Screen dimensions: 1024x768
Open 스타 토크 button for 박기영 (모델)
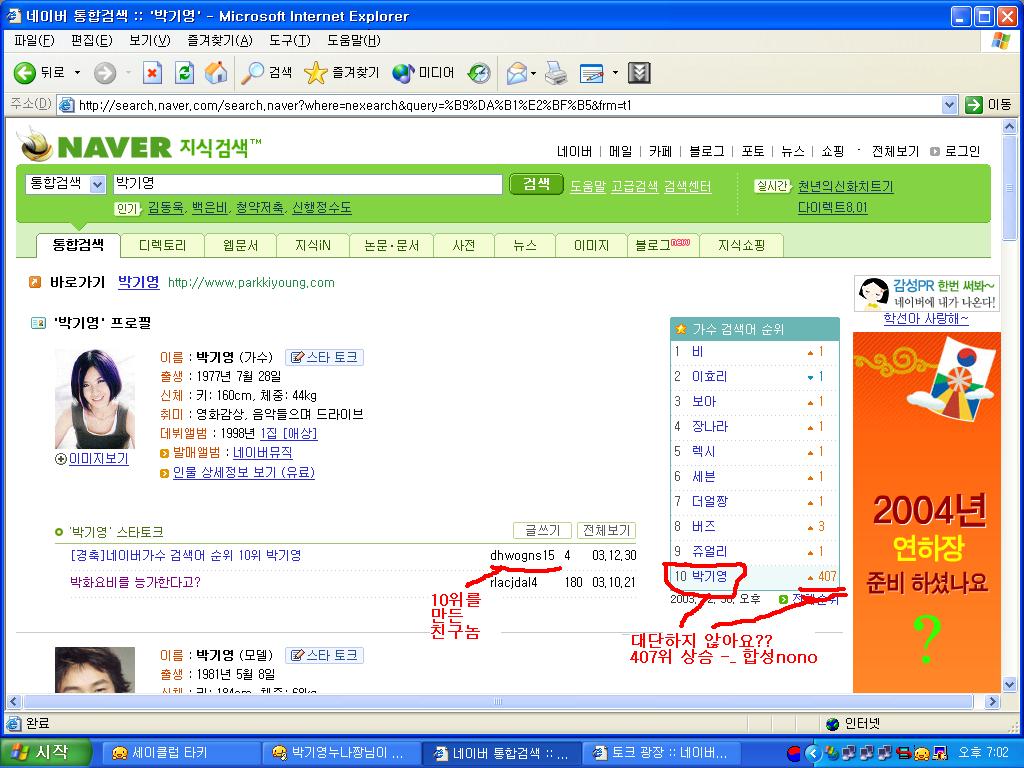click(325, 655)
